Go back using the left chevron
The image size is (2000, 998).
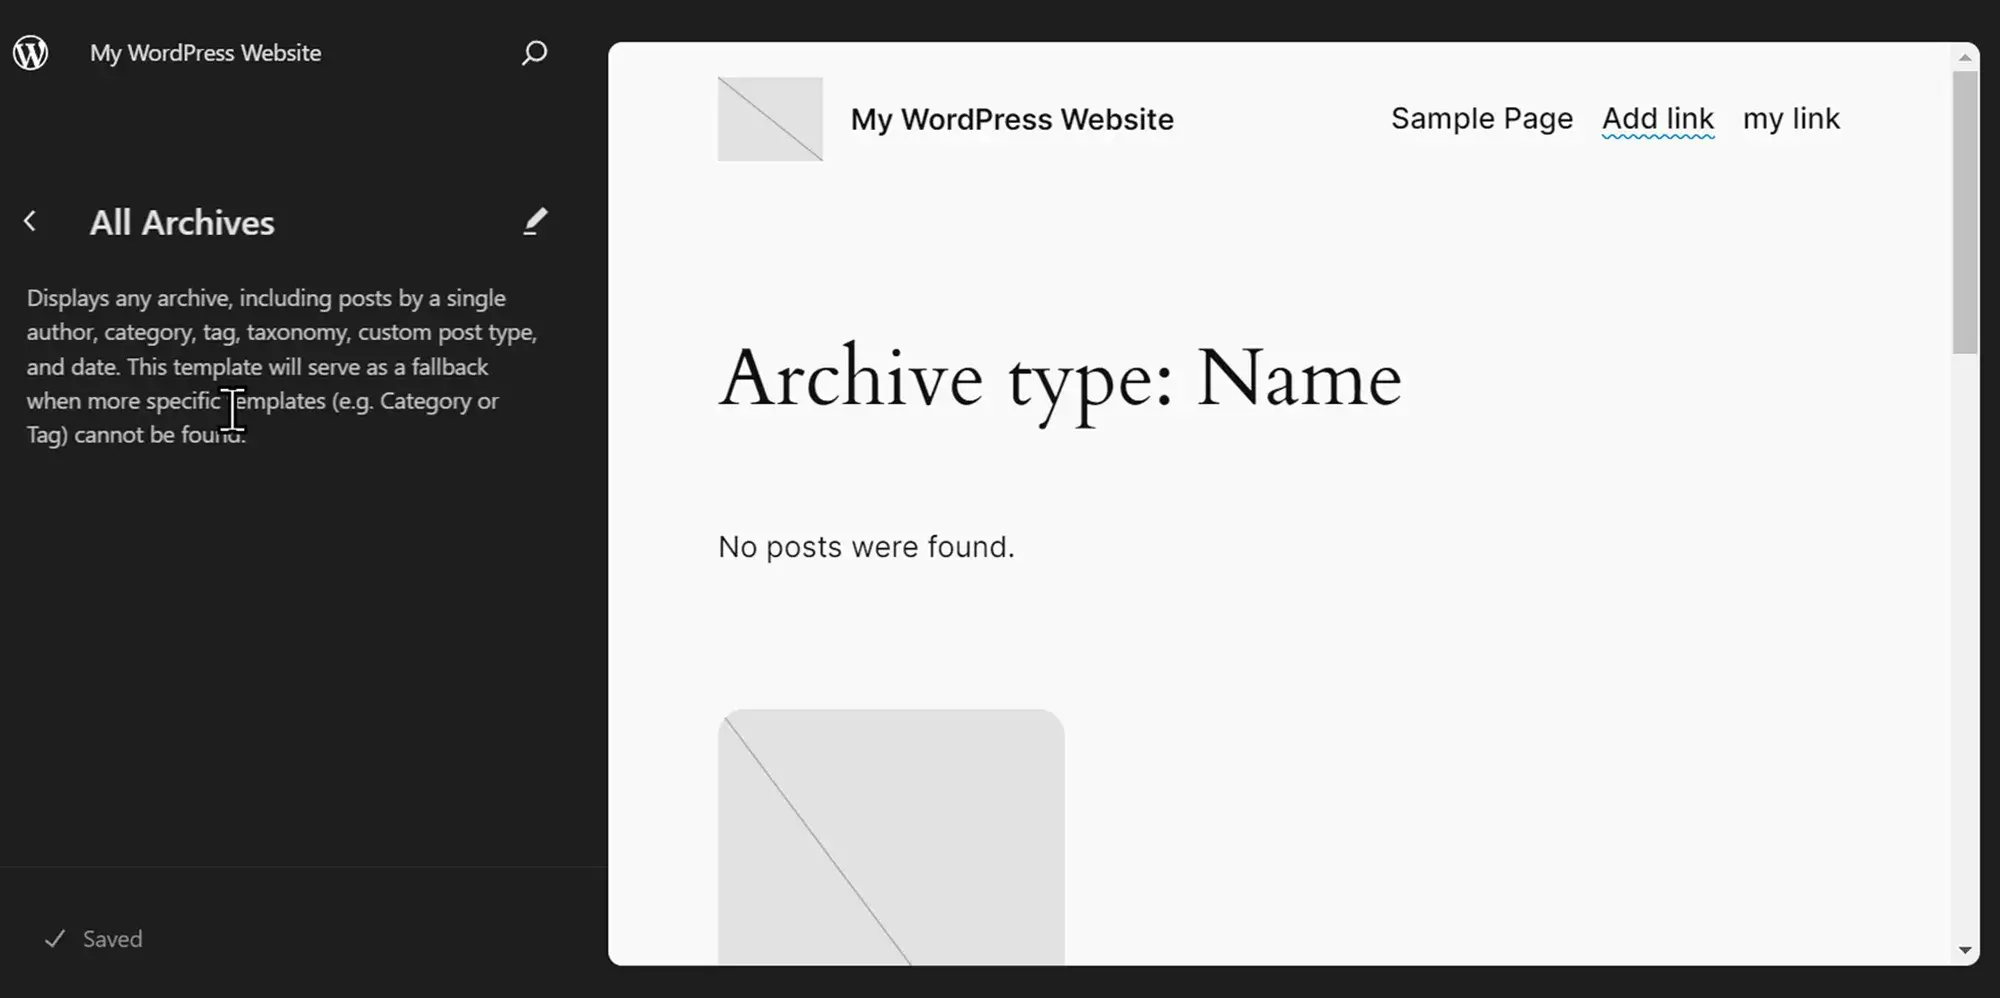(30, 222)
